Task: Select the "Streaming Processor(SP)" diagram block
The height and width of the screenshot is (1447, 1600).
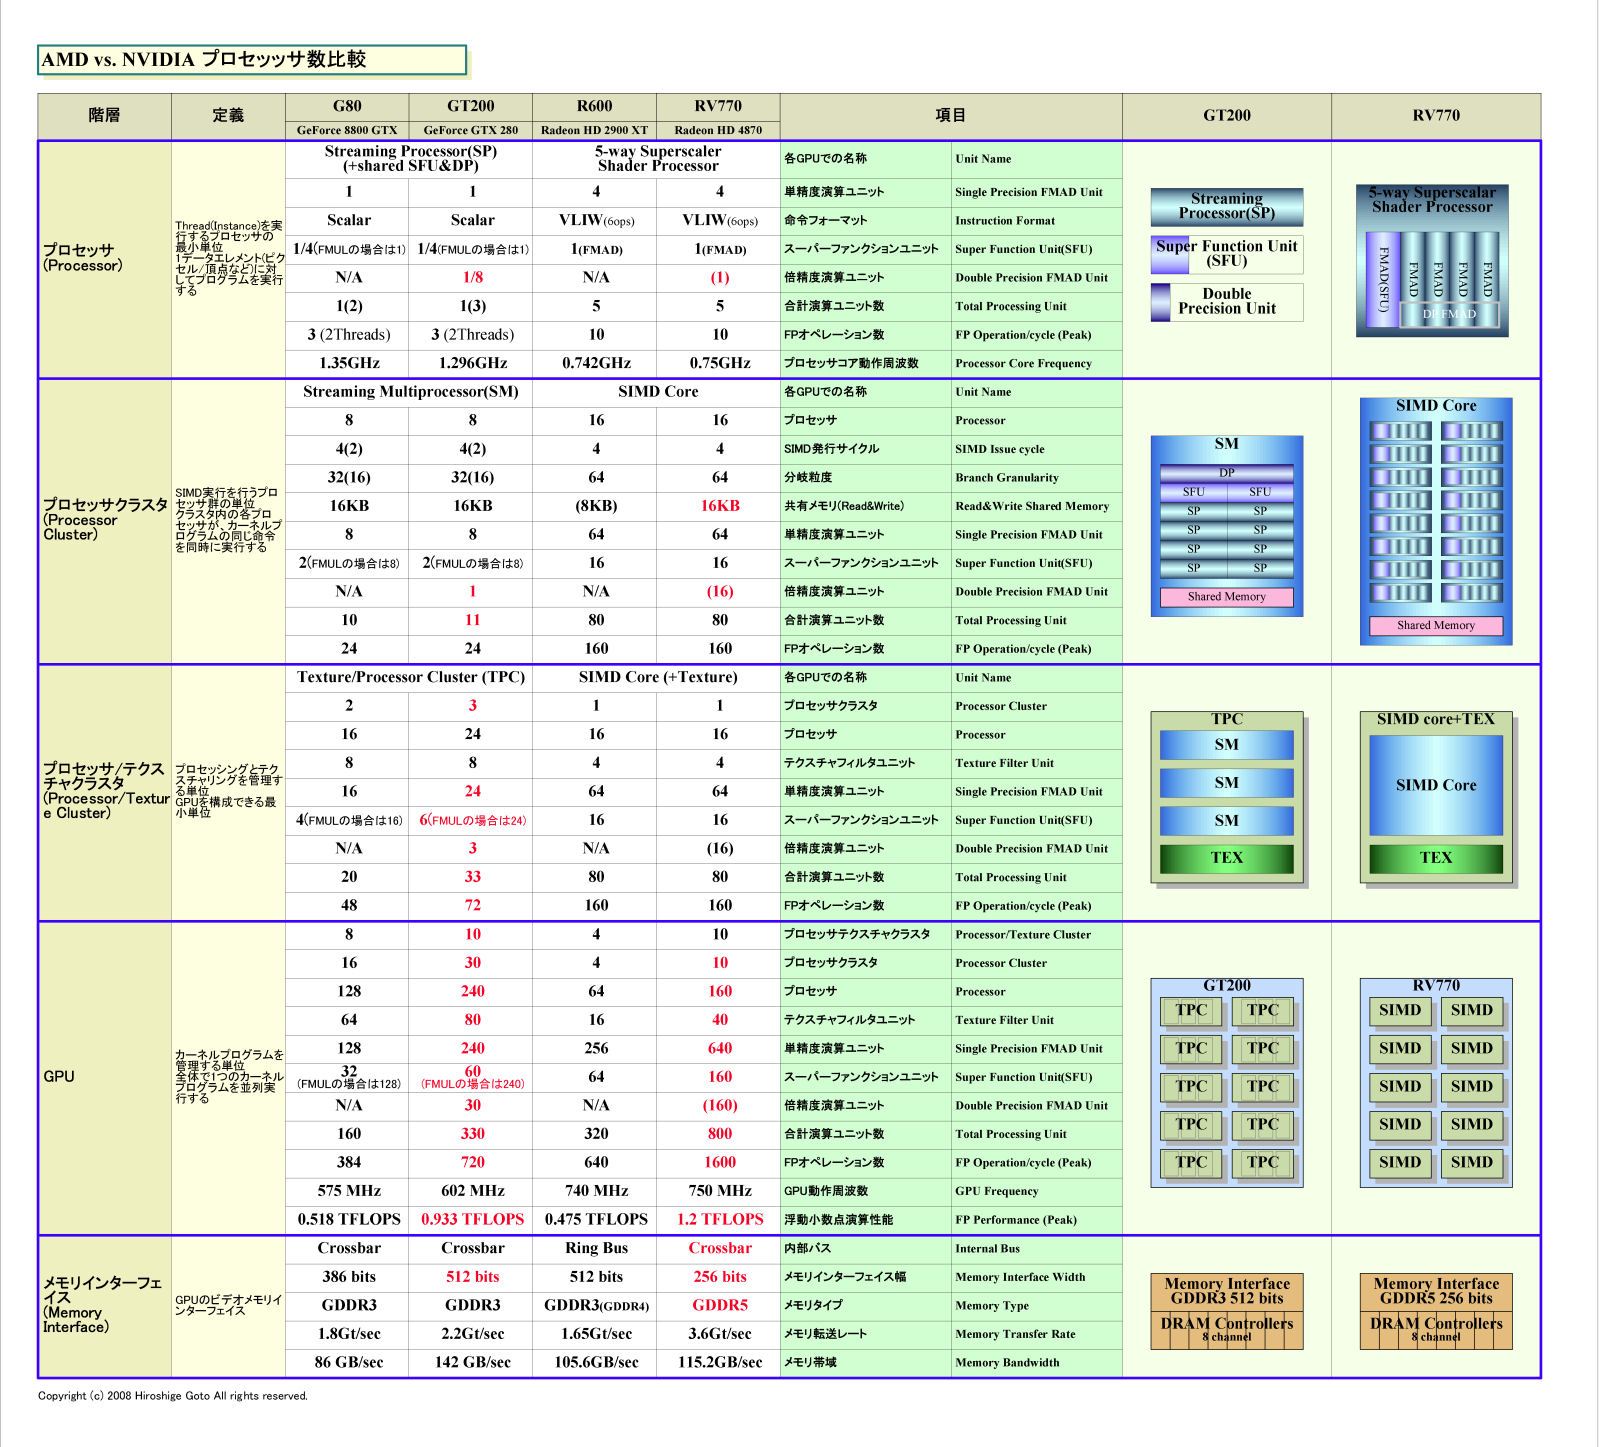Action: click(1227, 207)
